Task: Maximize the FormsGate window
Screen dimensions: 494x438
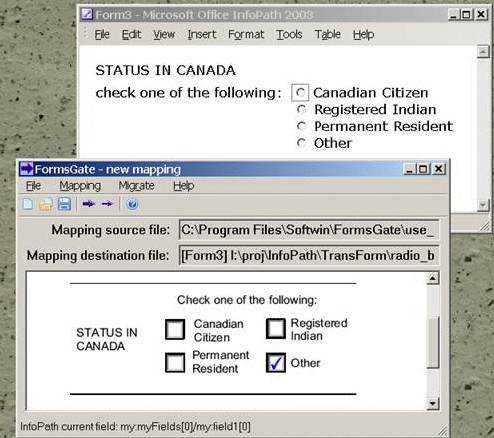Action: (x=423, y=169)
